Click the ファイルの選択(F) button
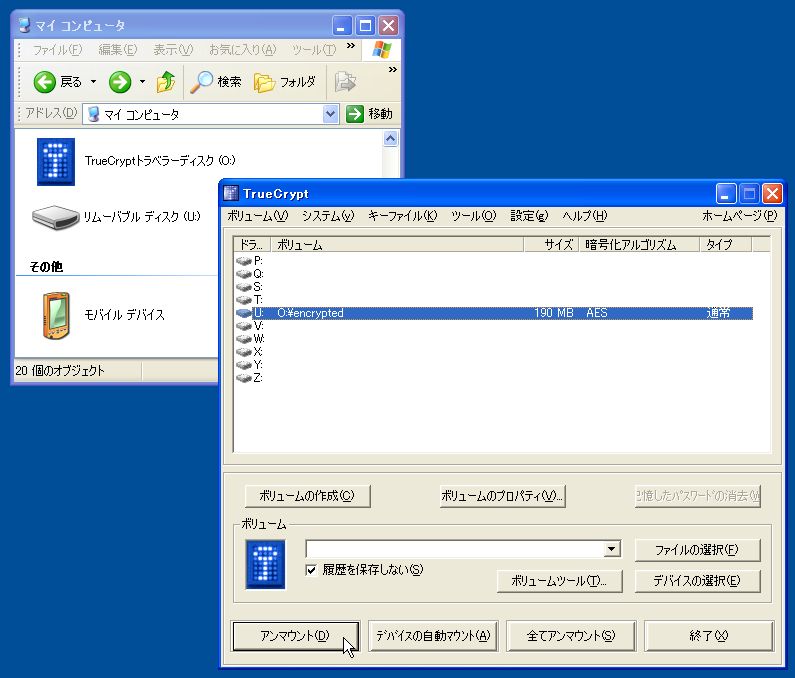Image resolution: width=795 pixels, height=678 pixels. point(697,550)
